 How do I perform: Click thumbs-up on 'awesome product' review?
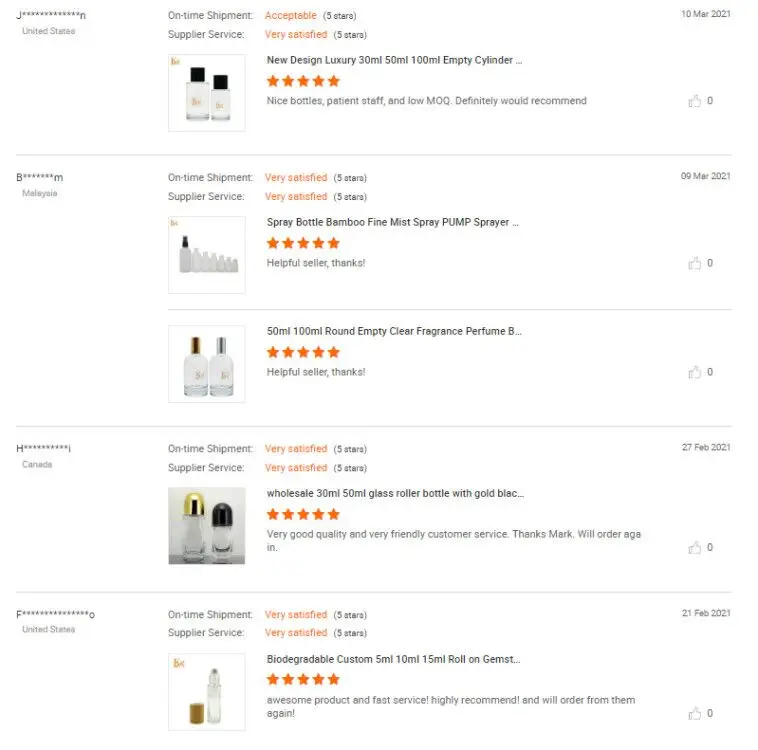click(695, 714)
